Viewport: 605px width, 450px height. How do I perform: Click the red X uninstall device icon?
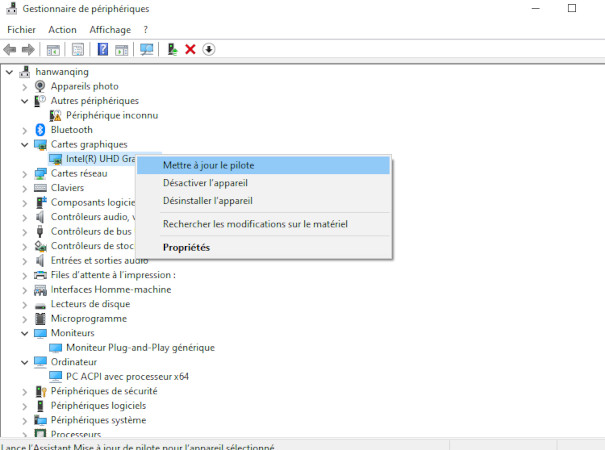click(190, 49)
